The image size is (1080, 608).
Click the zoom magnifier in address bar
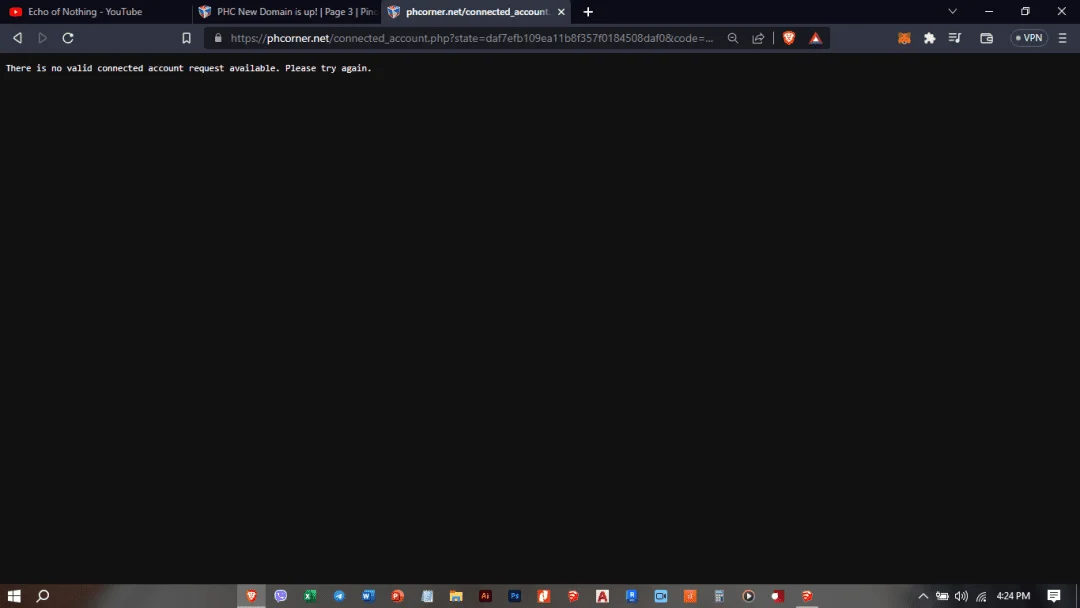point(733,39)
